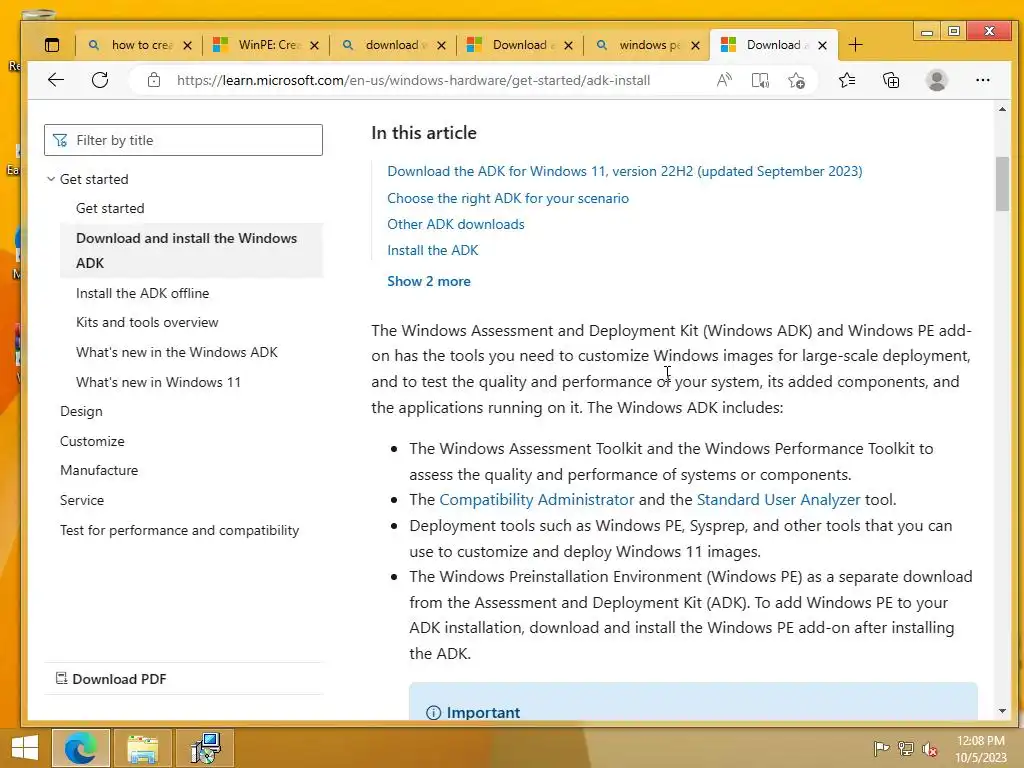Image resolution: width=1024 pixels, height=768 pixels.
Task: Open the Settings and more ellipsis menu
Action: click(982, 80)
